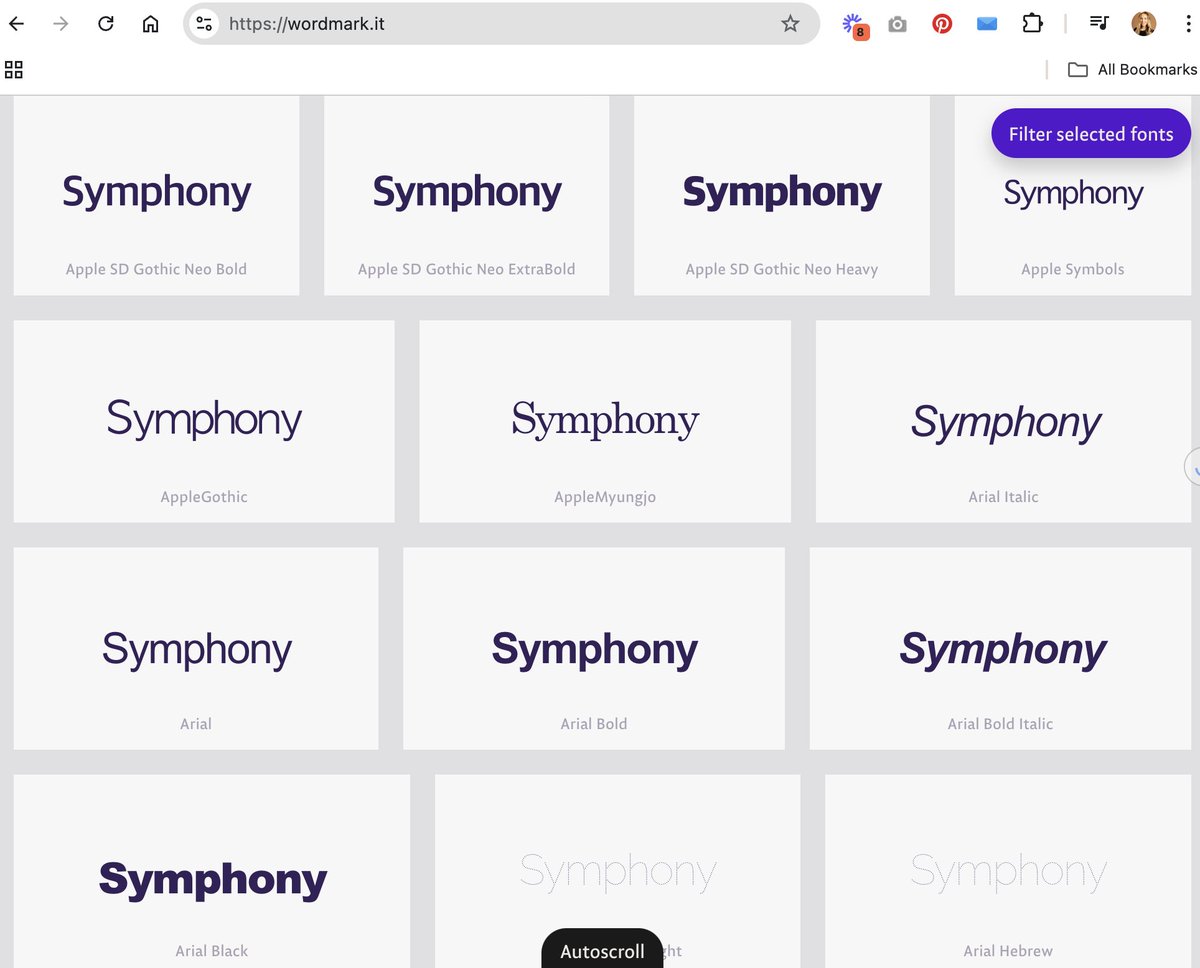Click the partial circular button at right edge

coord(1192,466)
